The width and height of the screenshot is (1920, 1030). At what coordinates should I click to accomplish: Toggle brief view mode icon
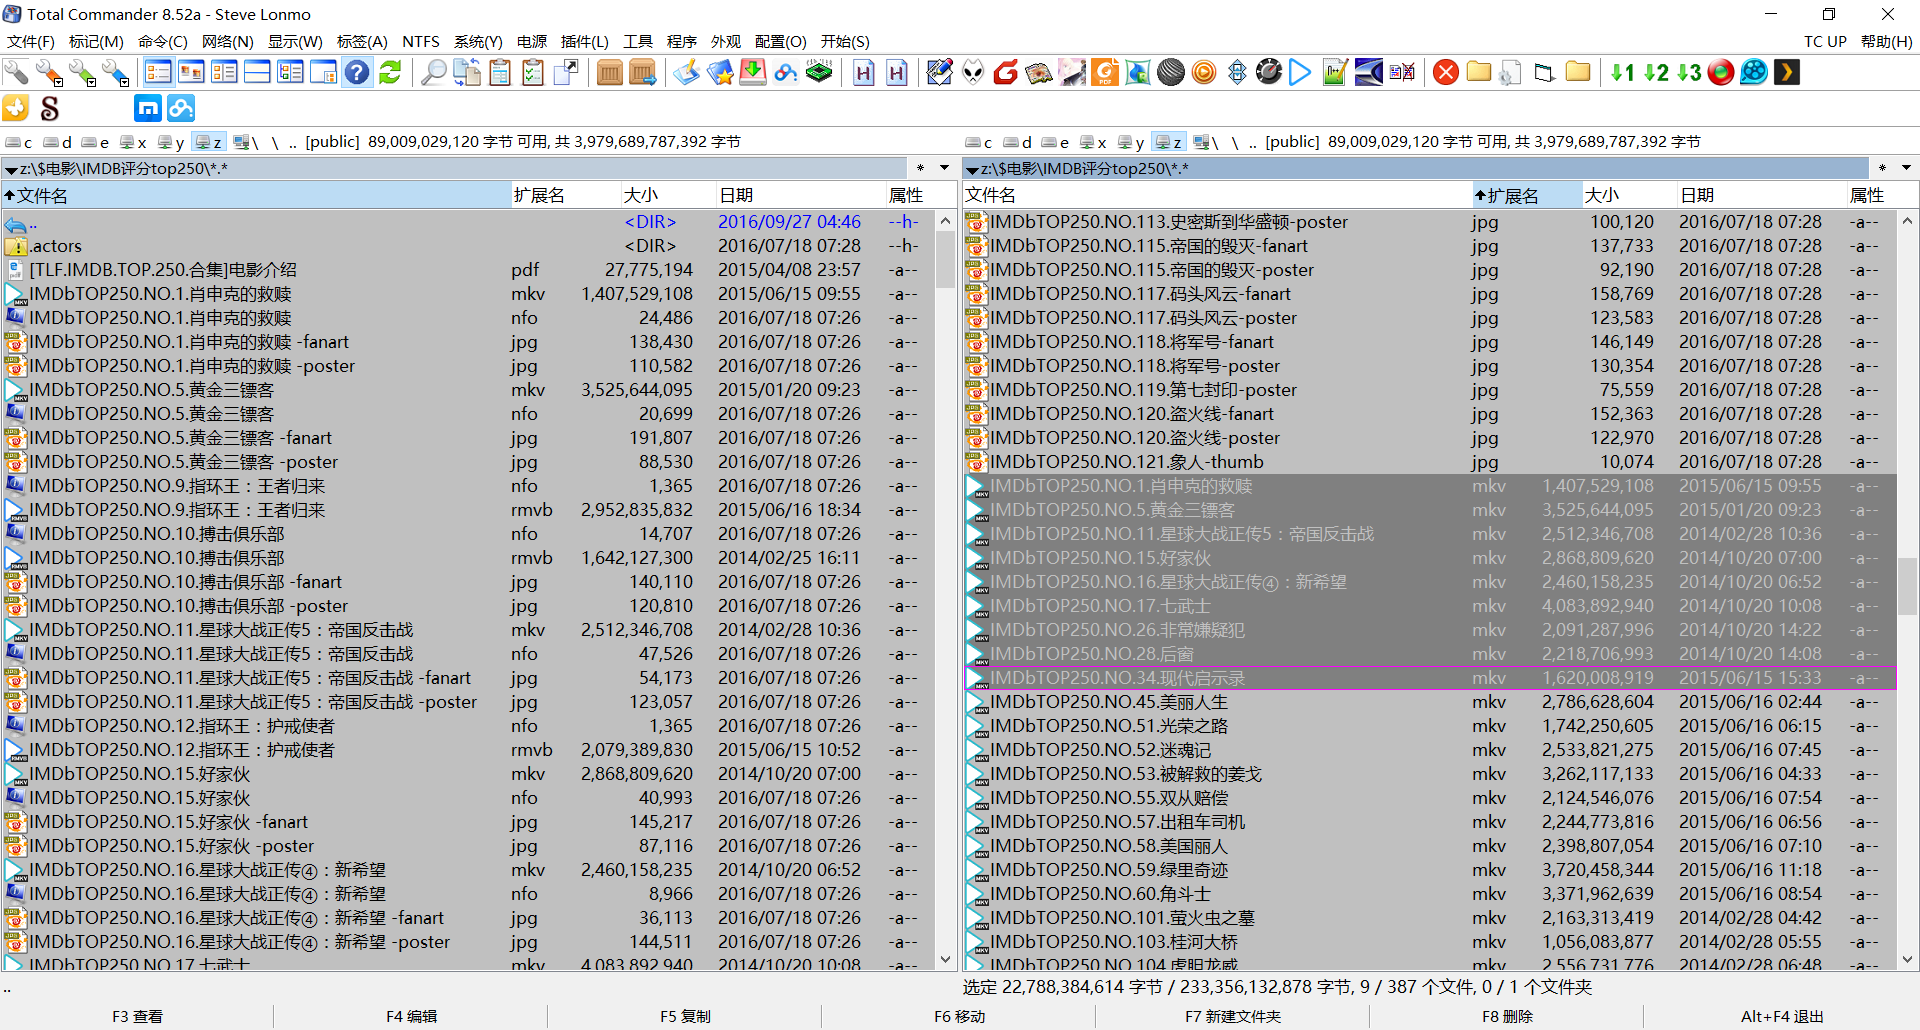(158, 72)
